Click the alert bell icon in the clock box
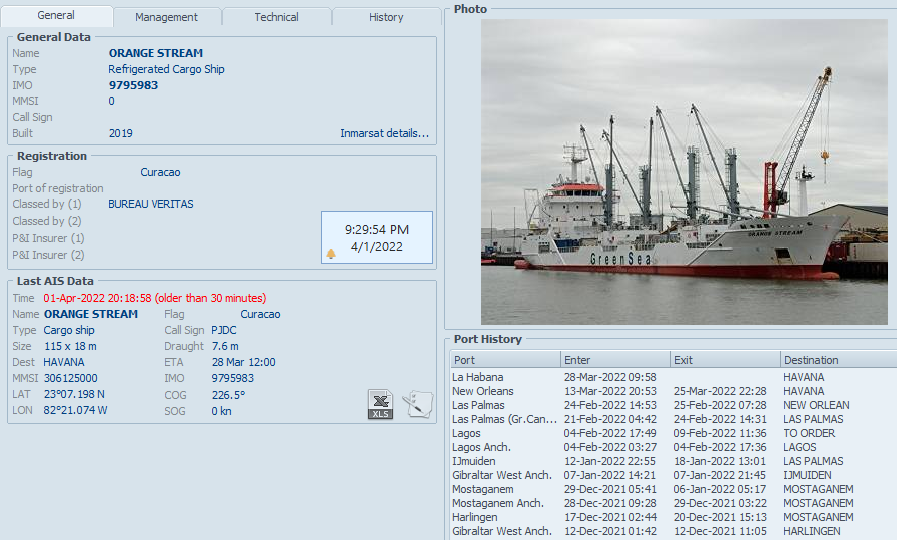Screen dimensions: 897x540 coord(331,253)
